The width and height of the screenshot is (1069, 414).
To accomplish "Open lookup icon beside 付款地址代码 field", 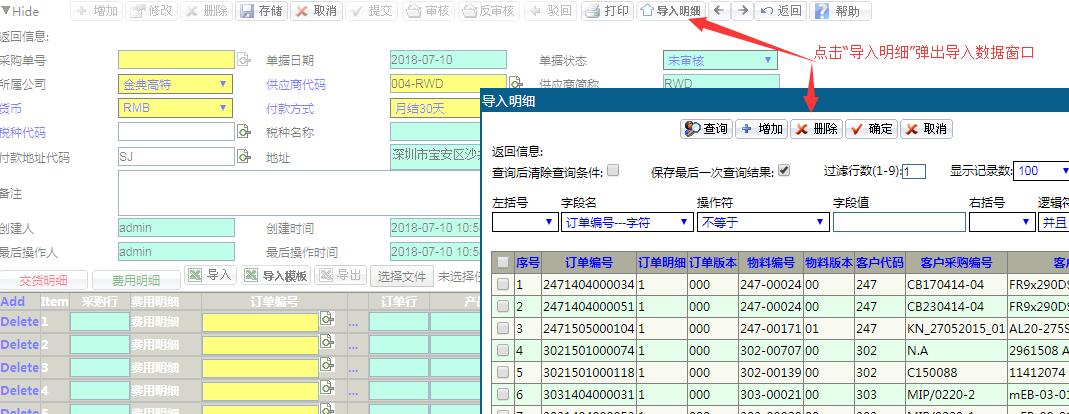I will coord(244,157).
